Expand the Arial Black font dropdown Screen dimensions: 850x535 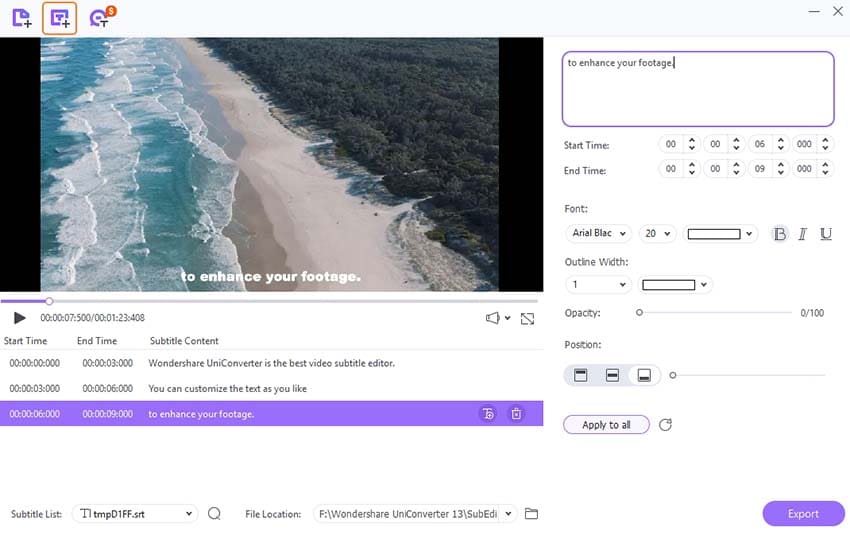coord(598,234)
